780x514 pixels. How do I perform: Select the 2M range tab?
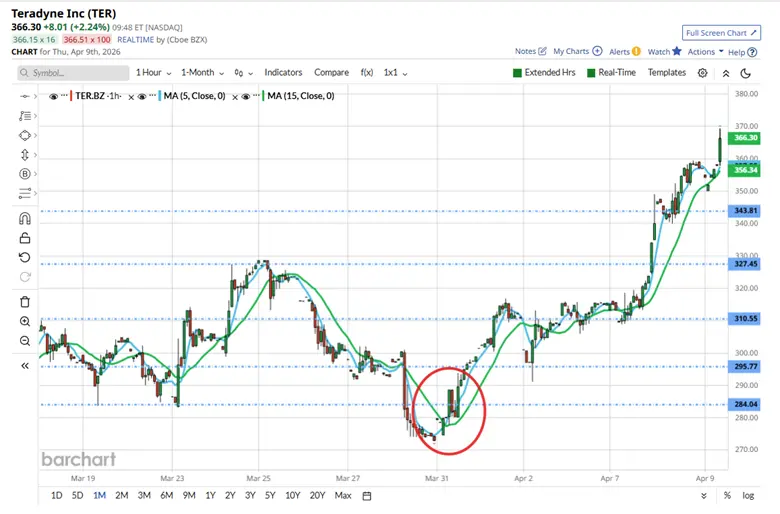[x=122, y=496]
